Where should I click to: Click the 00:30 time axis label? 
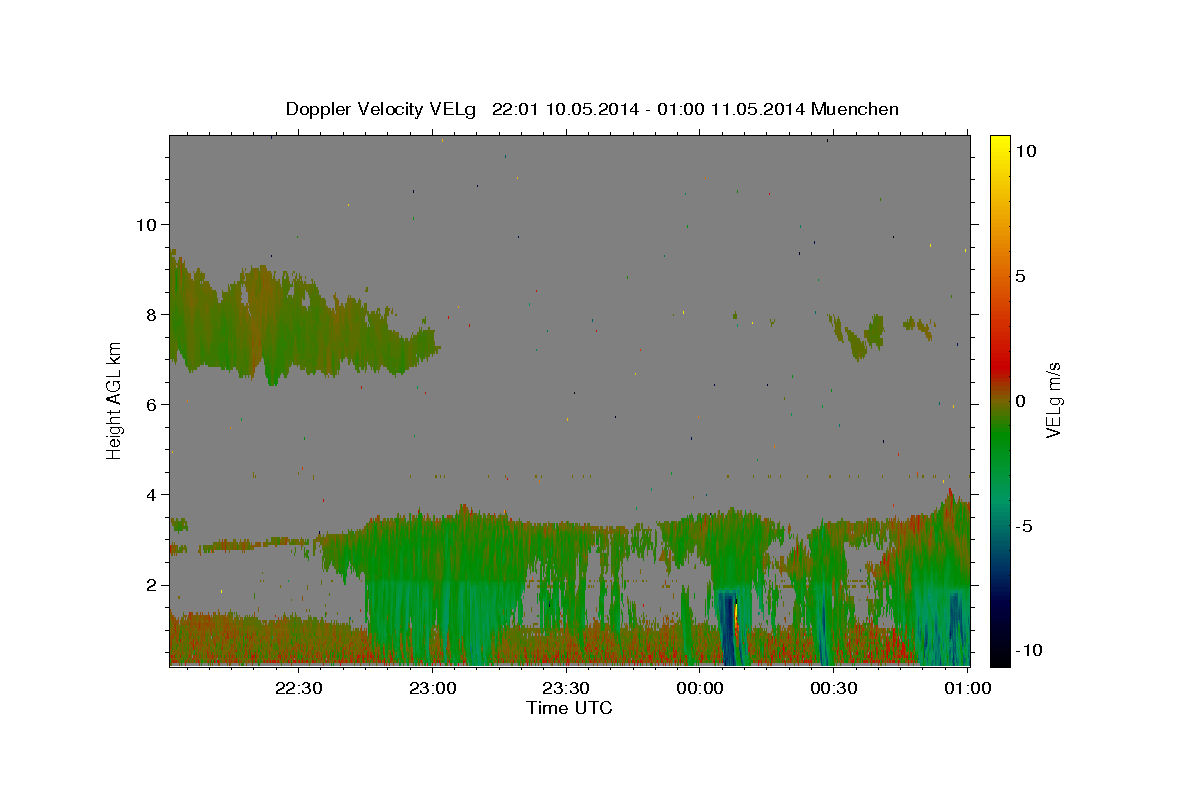(833, 687)
